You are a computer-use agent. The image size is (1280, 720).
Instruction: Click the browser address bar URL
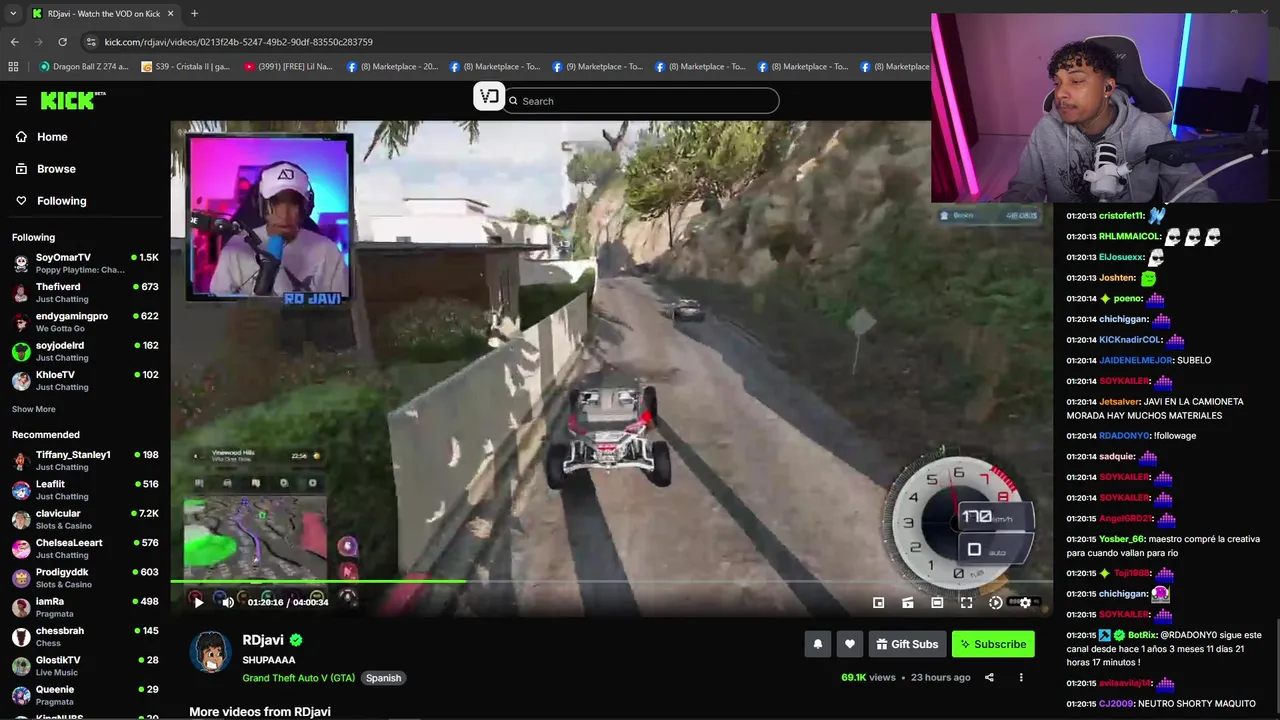238,42
